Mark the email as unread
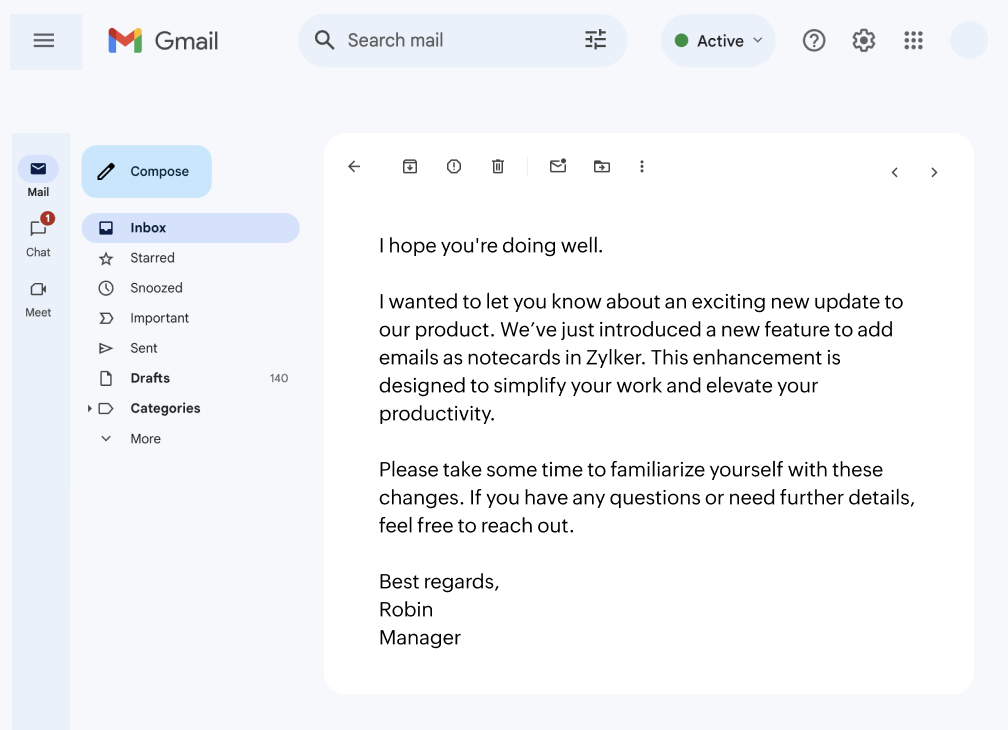 tap(558, 167)
